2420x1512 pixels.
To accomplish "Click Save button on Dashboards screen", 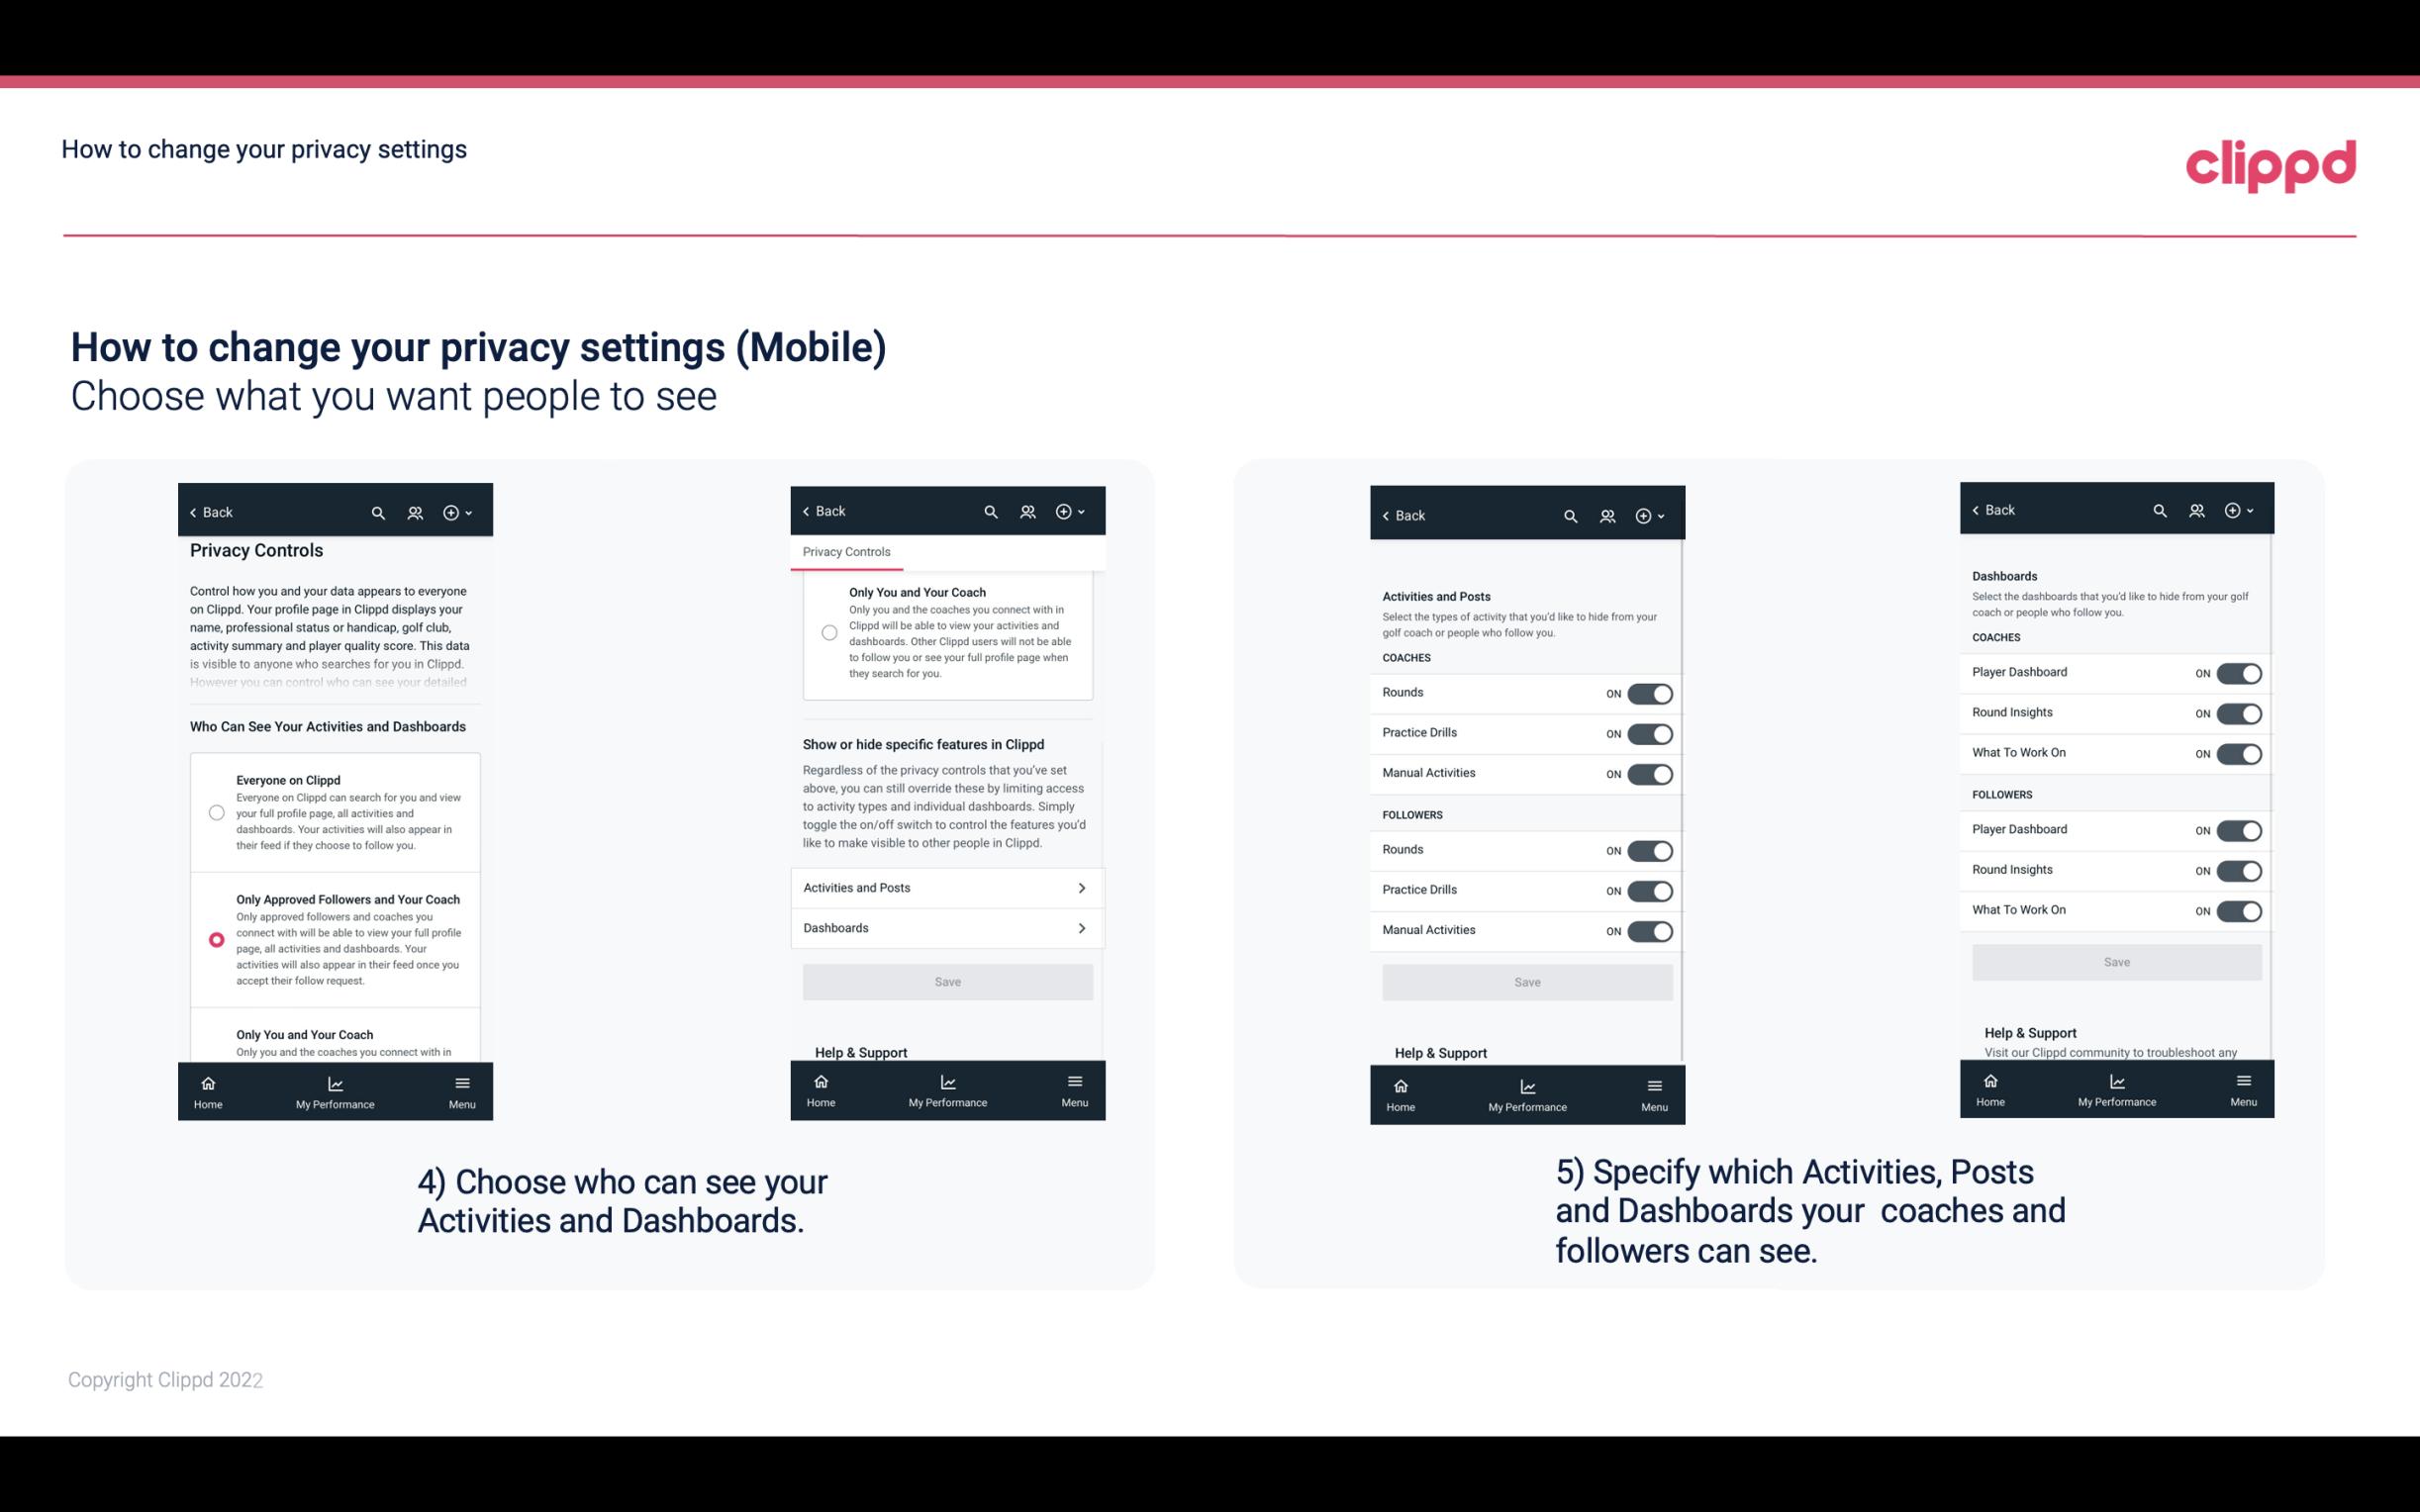I will (2117, 962).
